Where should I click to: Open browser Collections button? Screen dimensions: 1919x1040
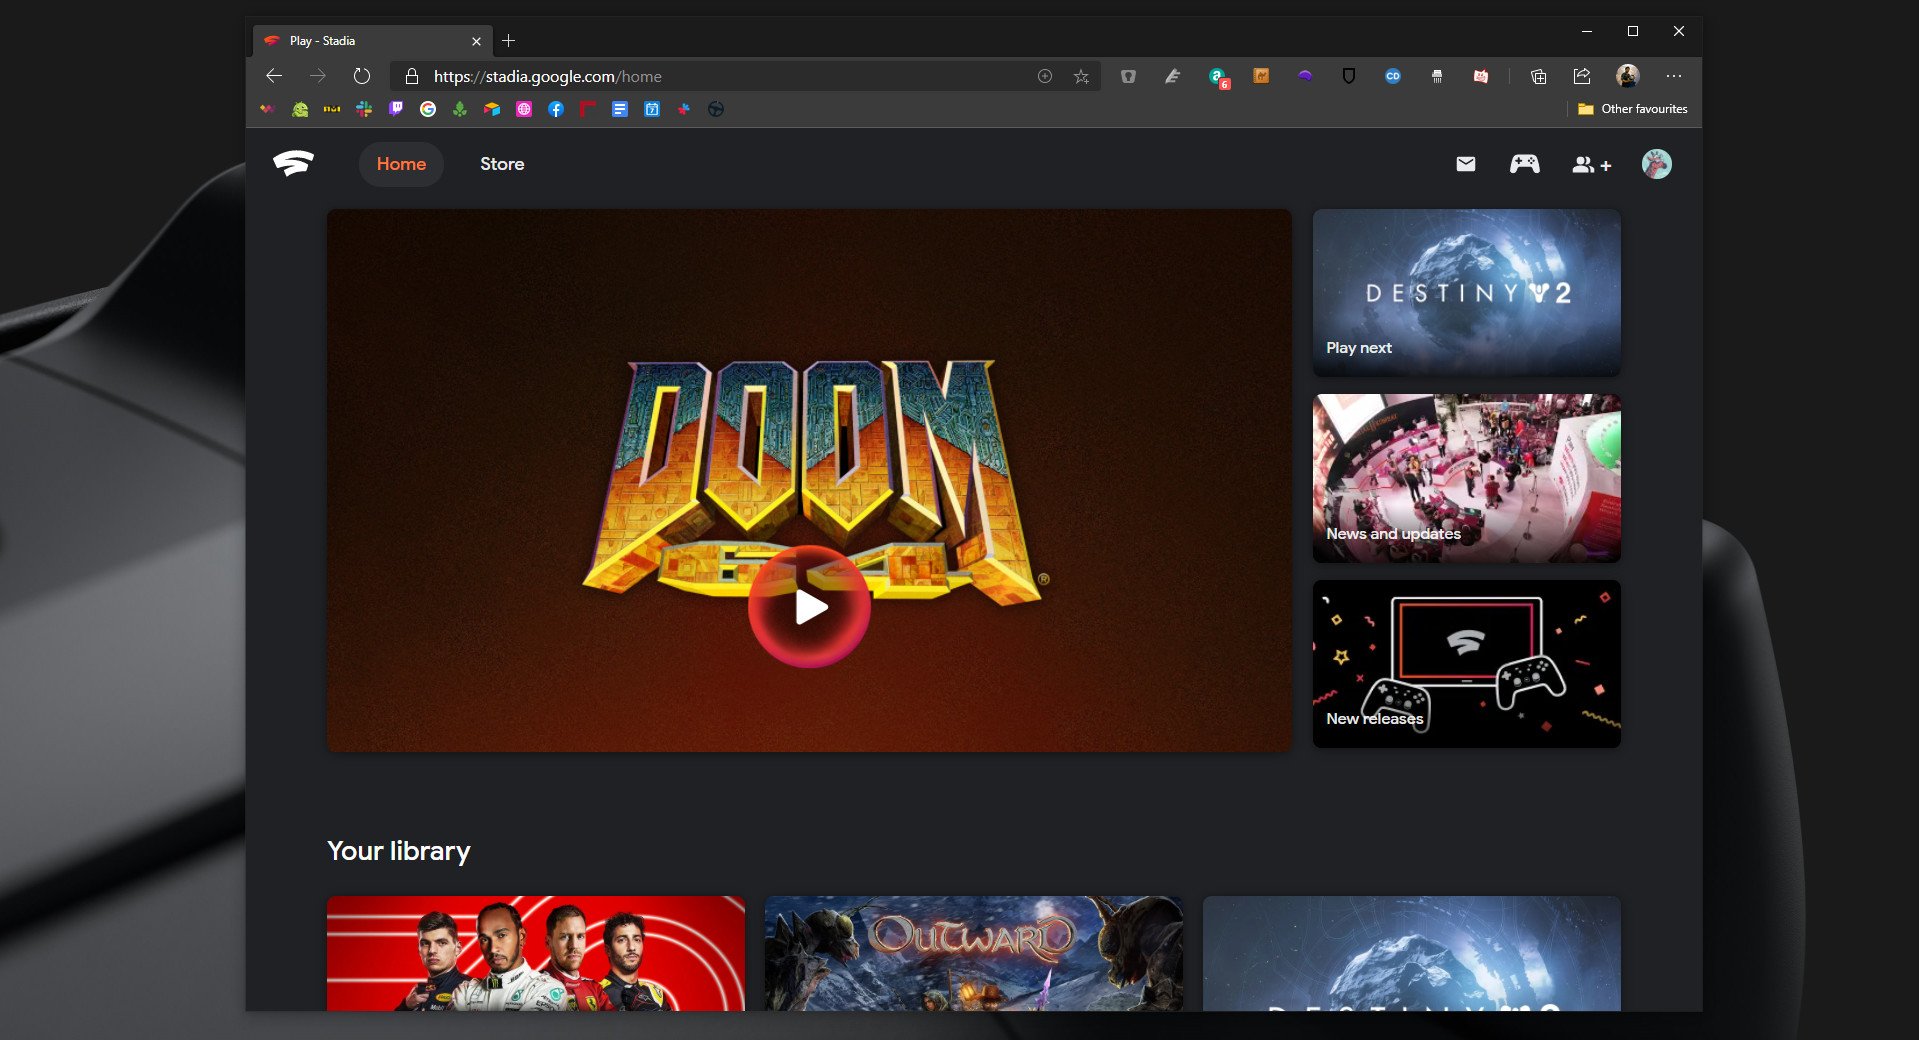pyautogui.click(x=1538, y=76)
